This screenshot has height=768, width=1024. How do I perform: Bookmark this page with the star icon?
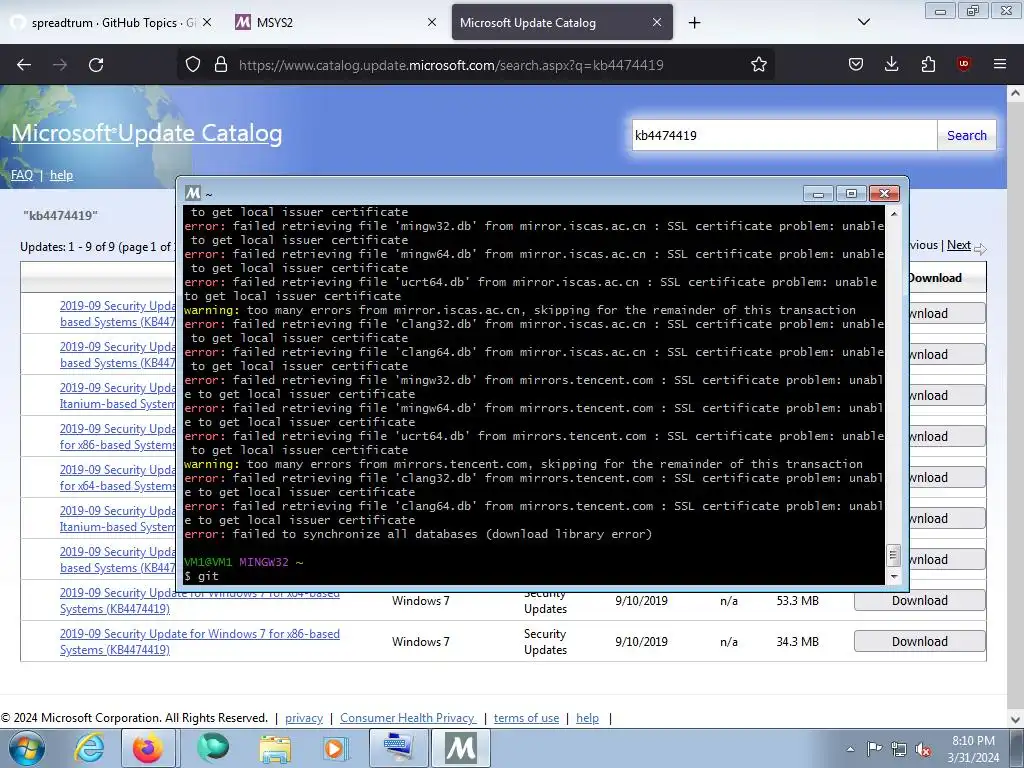758,65
